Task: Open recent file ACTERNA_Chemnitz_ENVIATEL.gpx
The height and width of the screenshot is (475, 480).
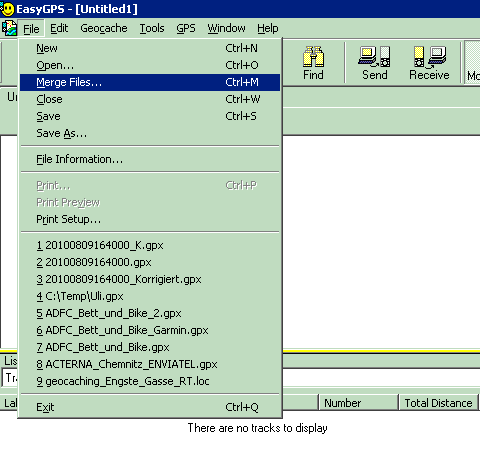Action: click(x=150, y=364)
